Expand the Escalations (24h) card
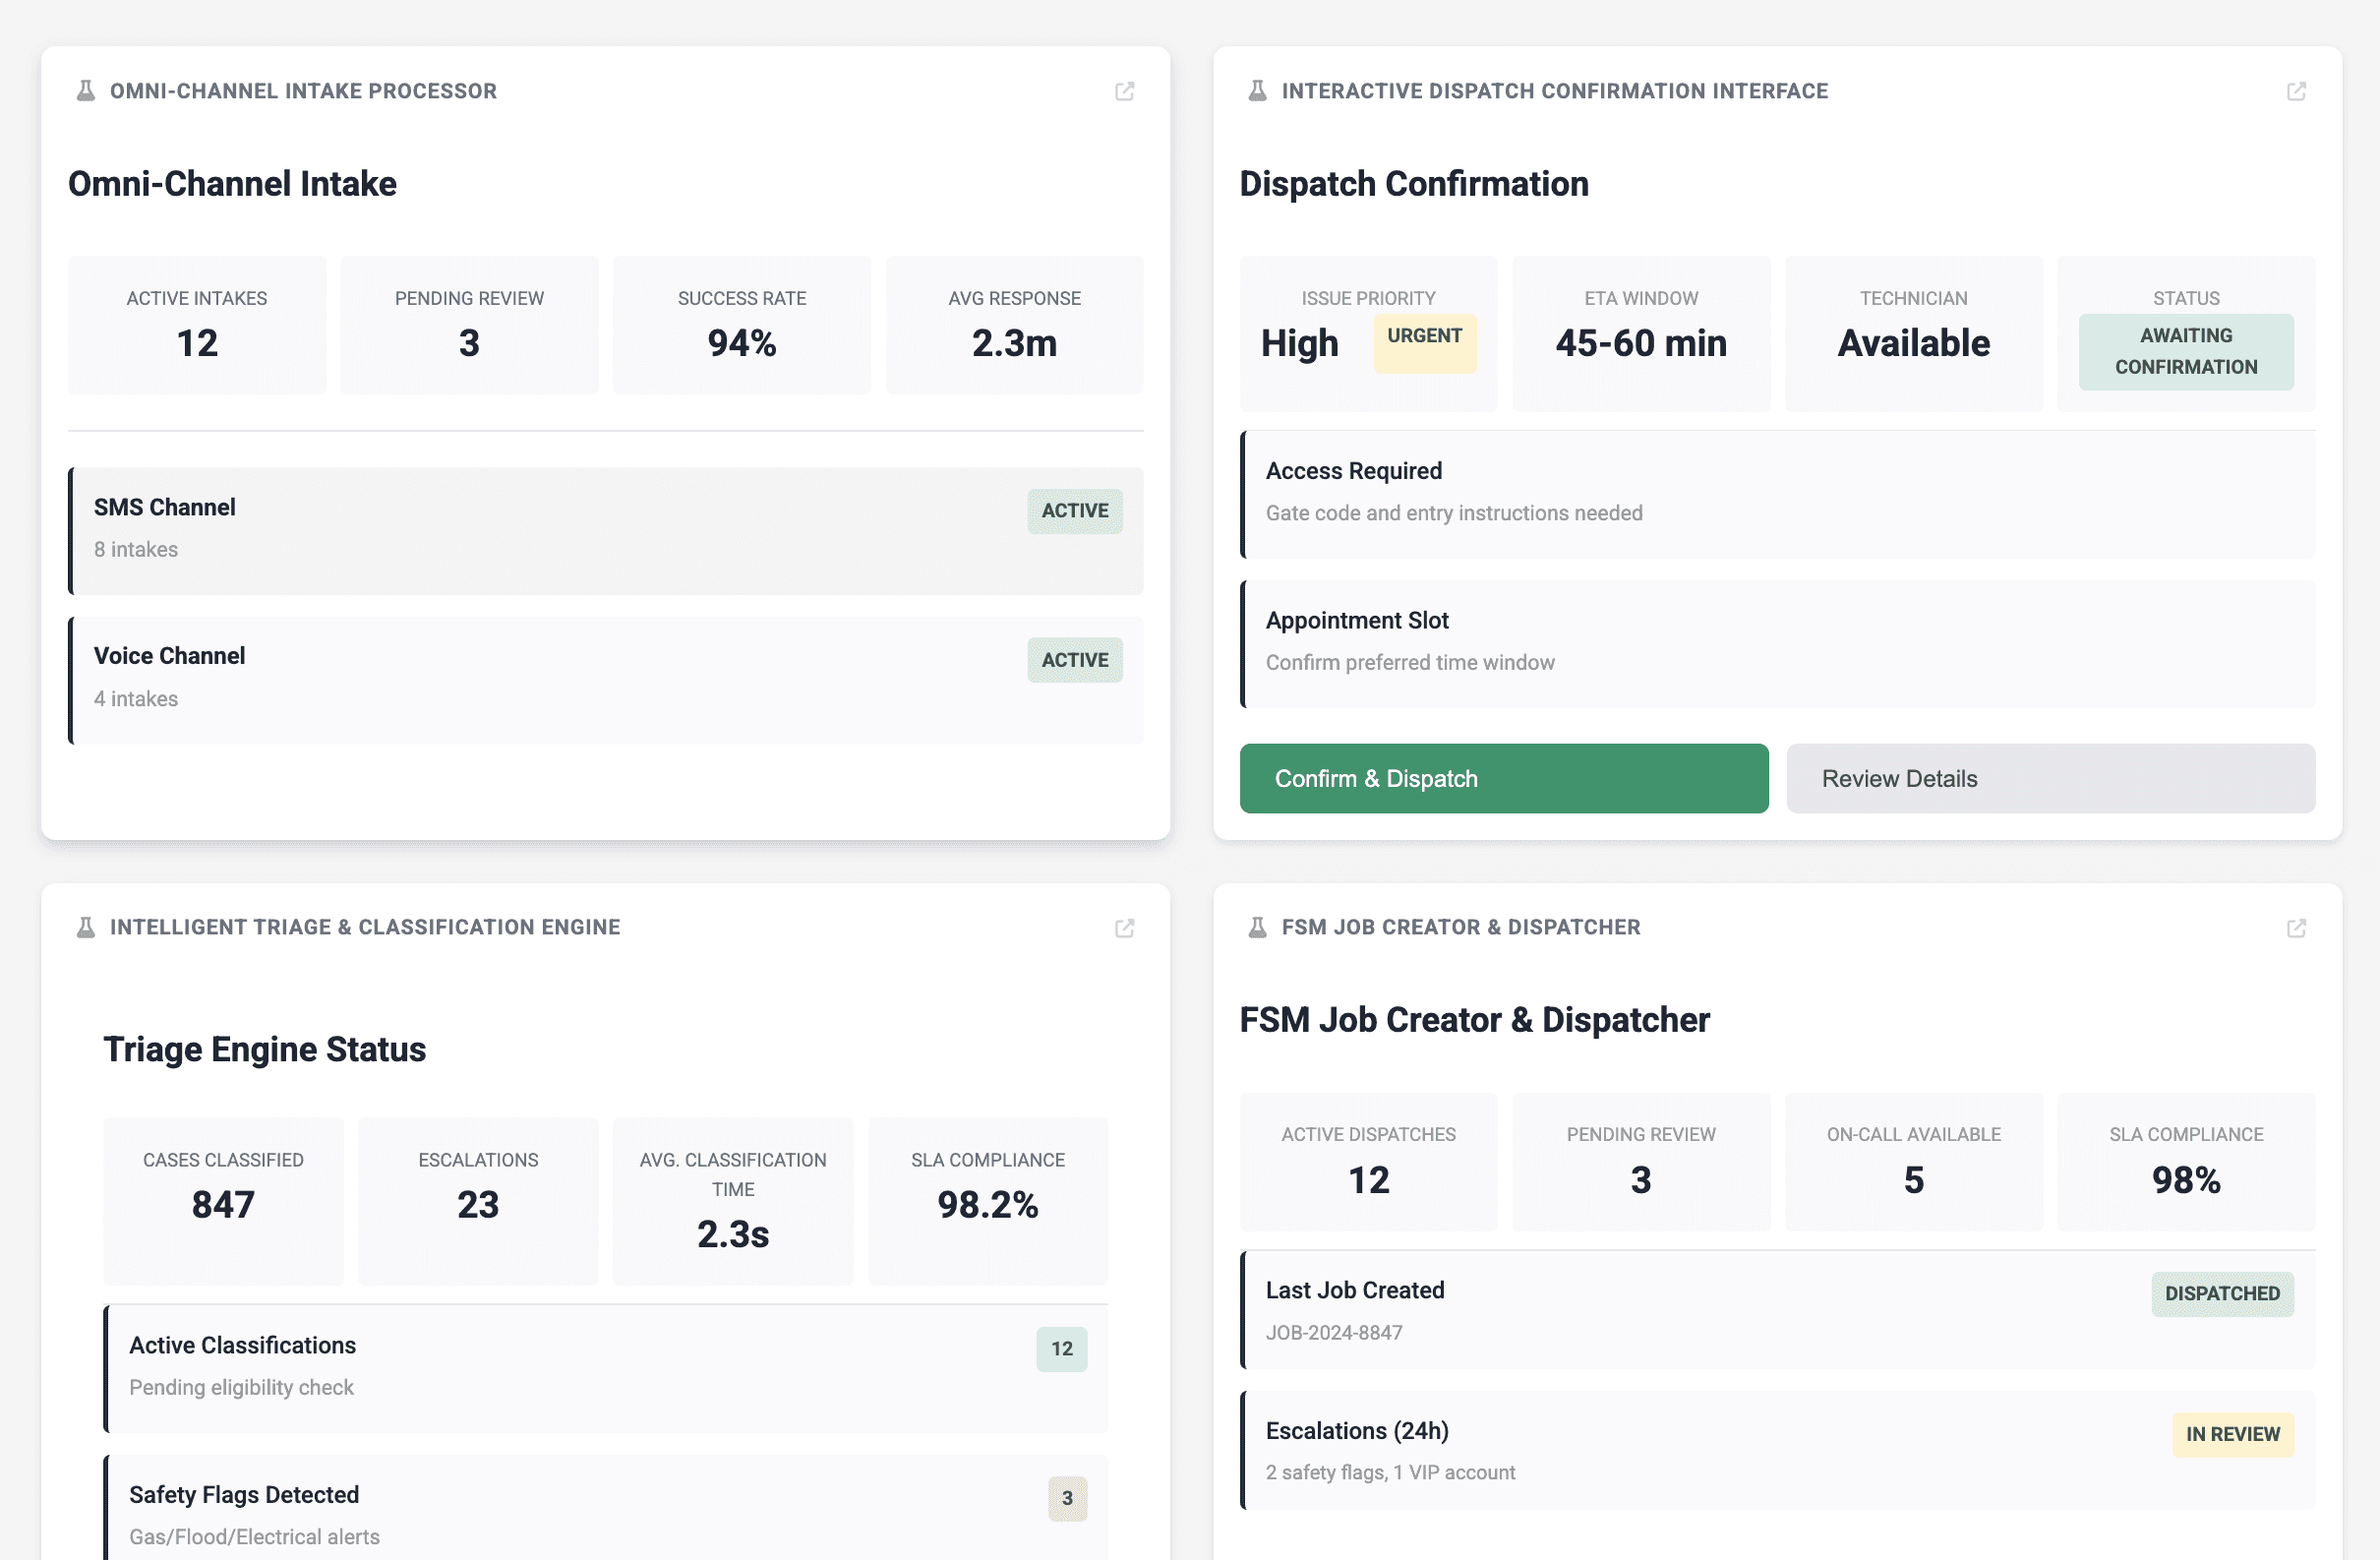 [x=1780, y=1450]
